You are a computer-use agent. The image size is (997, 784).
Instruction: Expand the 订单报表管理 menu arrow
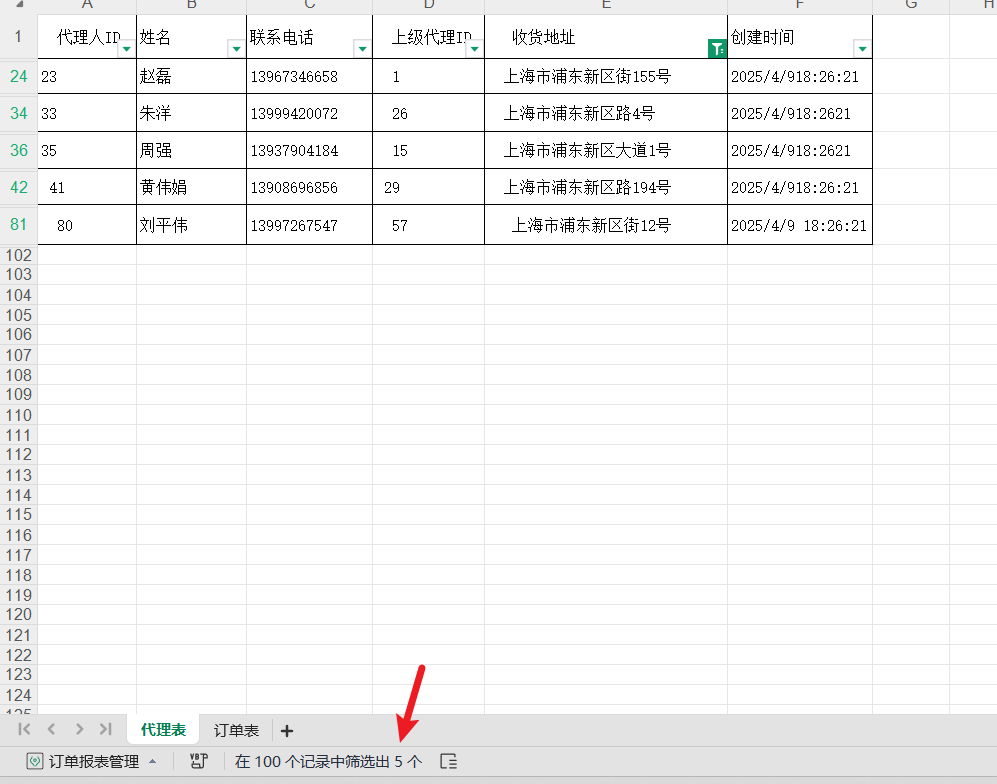152,761
